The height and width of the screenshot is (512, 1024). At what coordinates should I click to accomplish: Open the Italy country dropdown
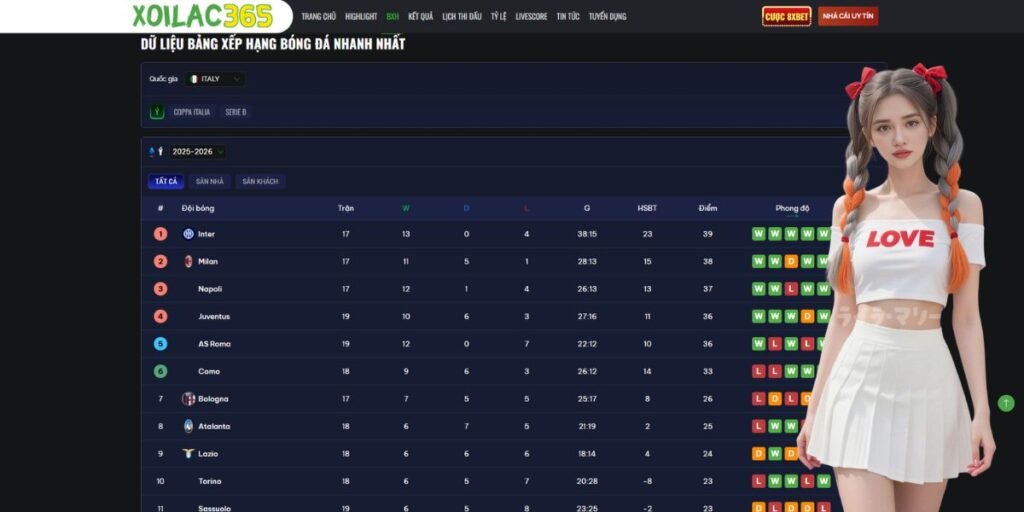(214, 79)
